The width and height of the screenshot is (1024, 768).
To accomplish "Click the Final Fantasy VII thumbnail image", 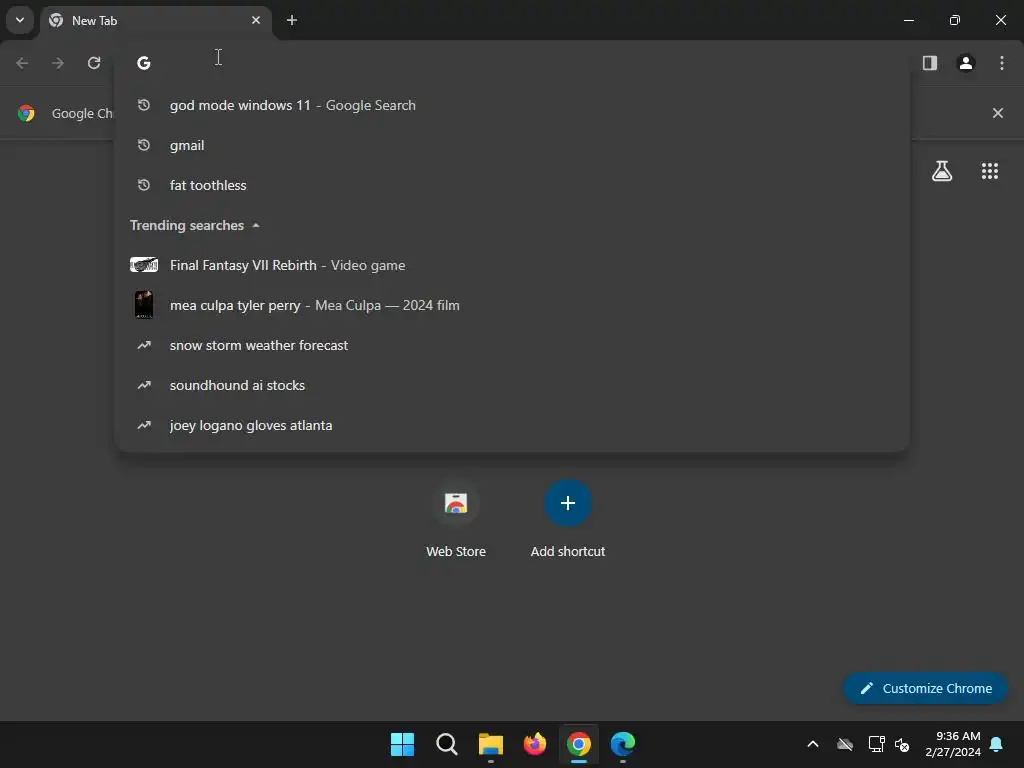I will point(144,264).
